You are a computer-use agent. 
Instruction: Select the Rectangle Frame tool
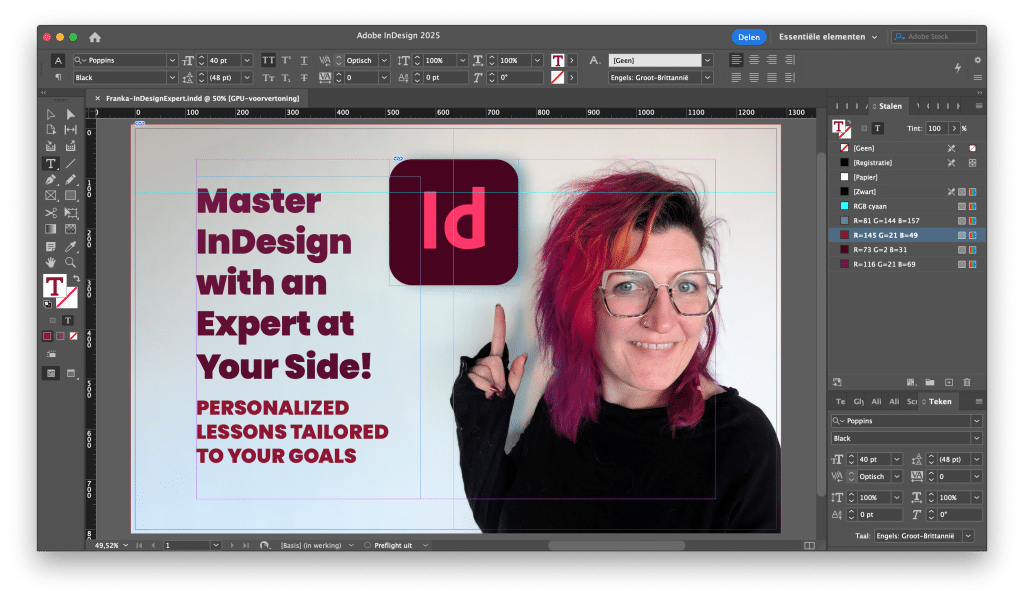point(51,195)
